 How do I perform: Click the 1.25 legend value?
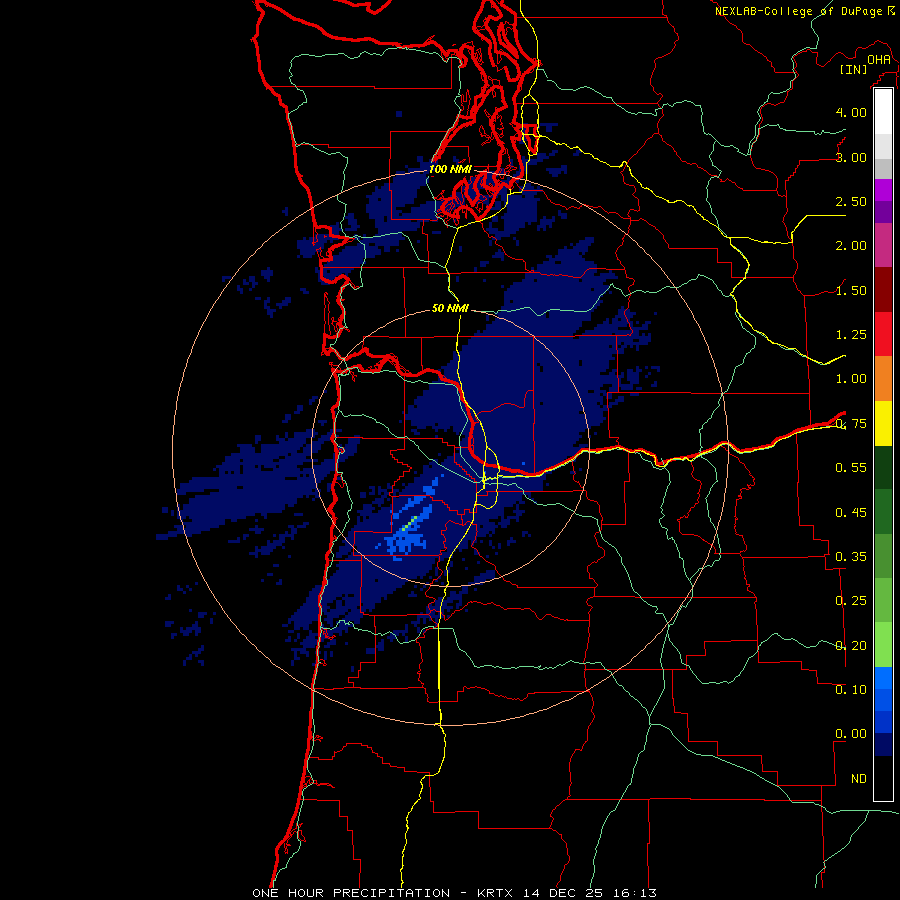pos(851,335)
